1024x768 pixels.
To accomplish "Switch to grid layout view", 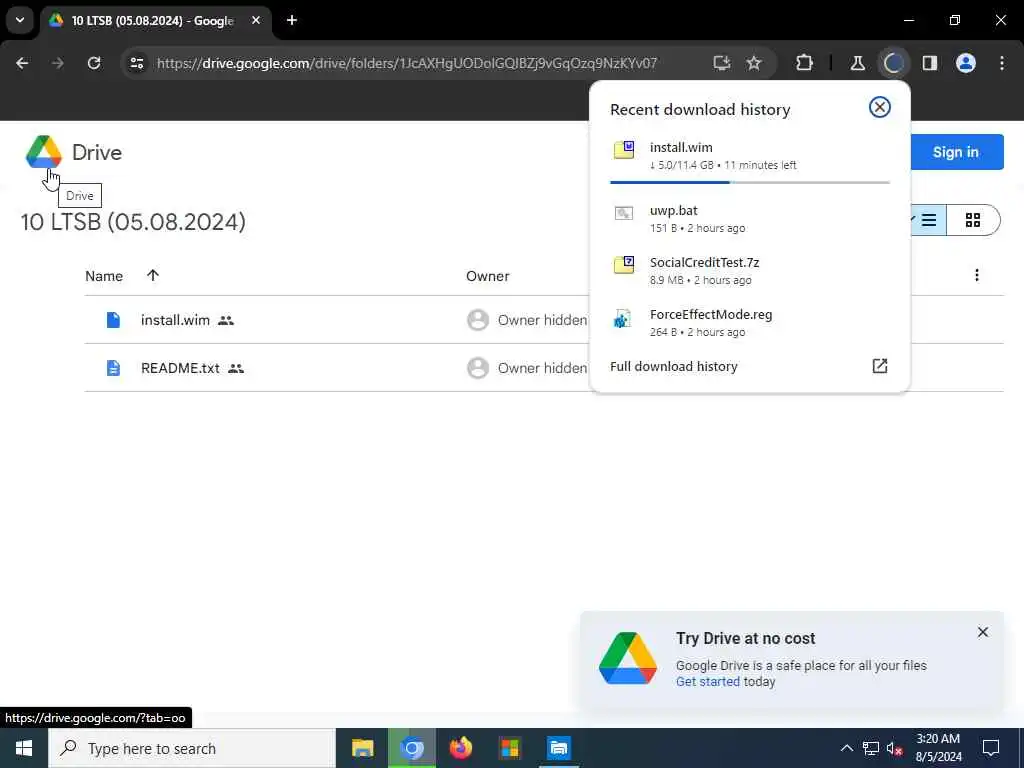I will click(x=972, y=220).
